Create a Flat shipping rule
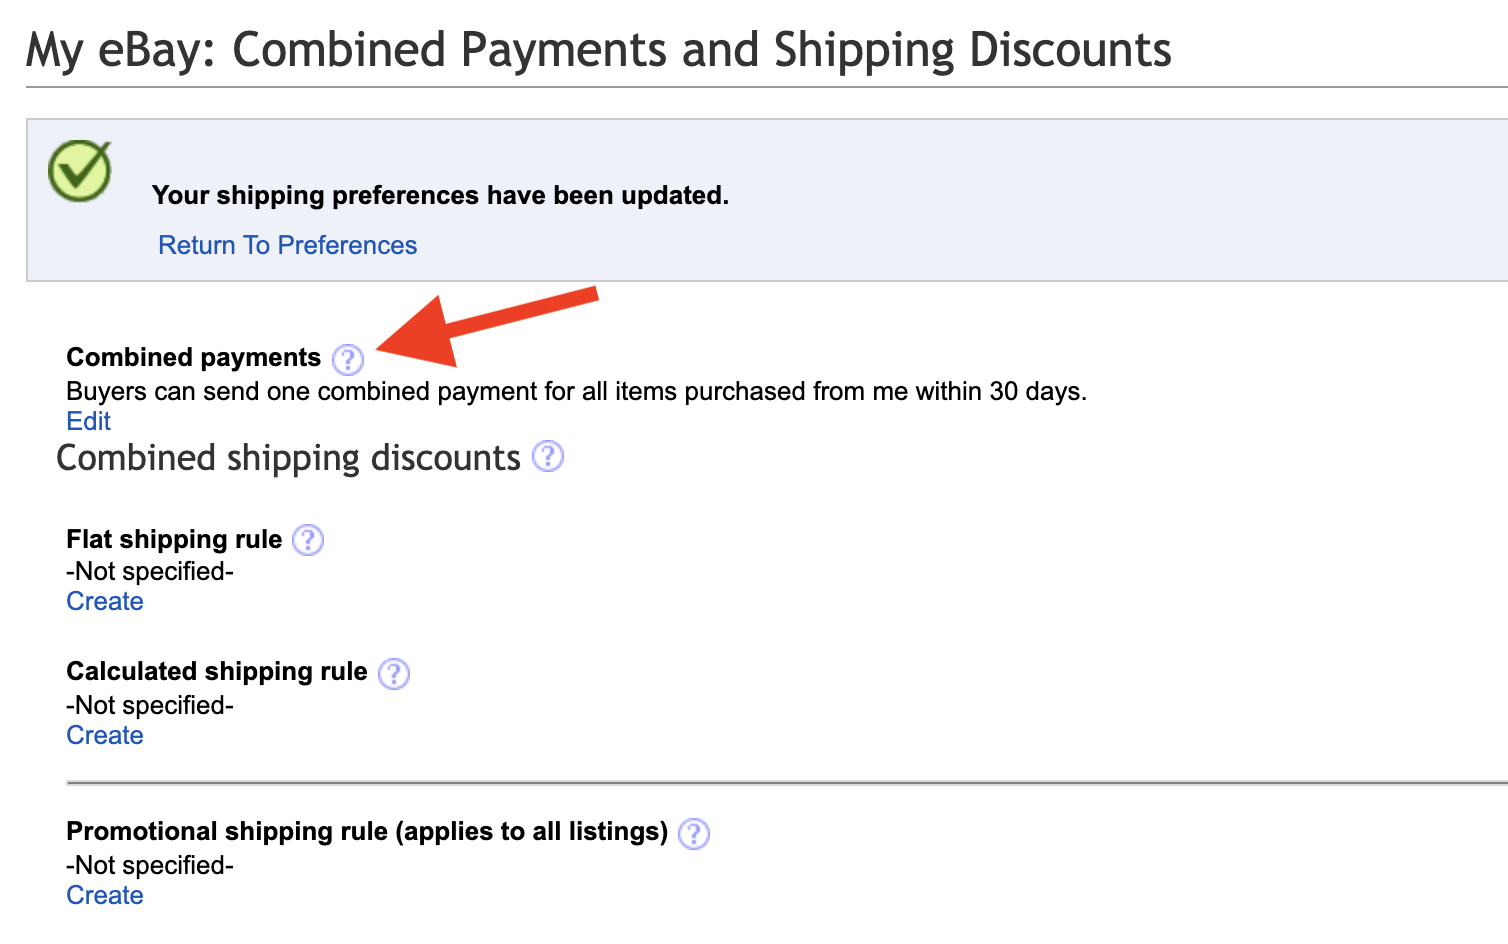 (x=105, y=601)
